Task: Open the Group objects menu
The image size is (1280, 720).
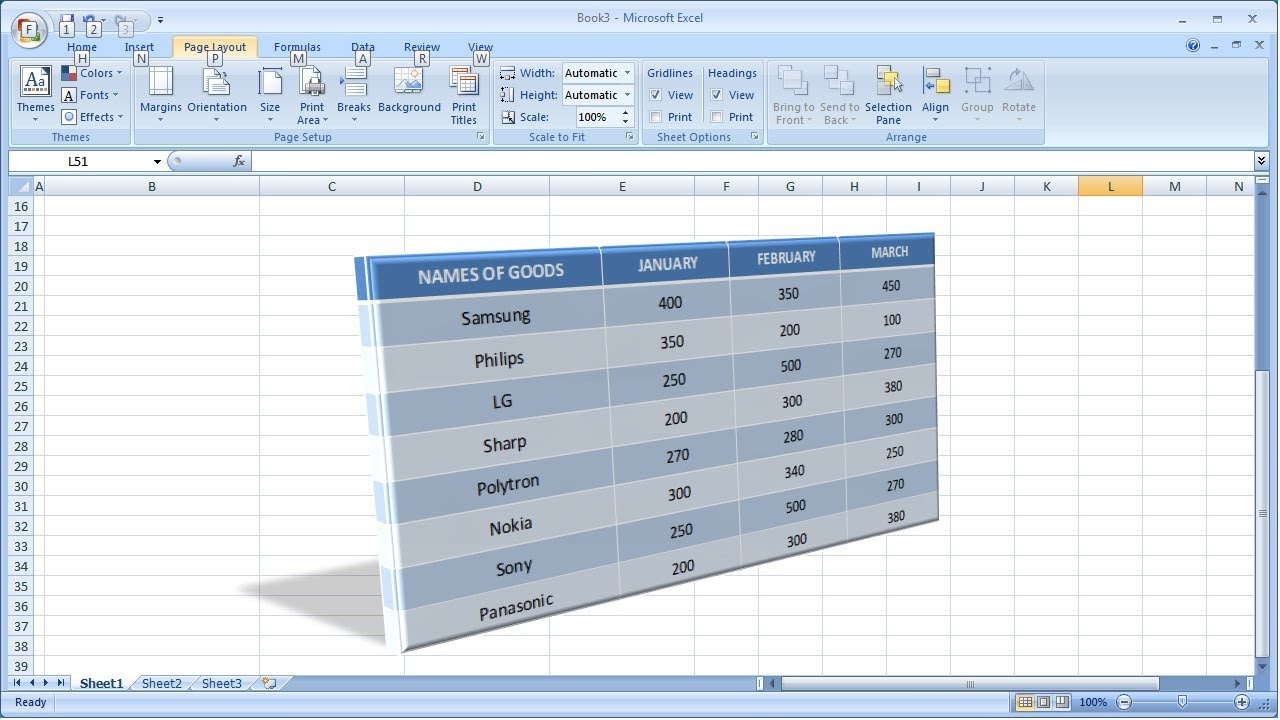Action: pyautogui.click(x=977, y=96)
